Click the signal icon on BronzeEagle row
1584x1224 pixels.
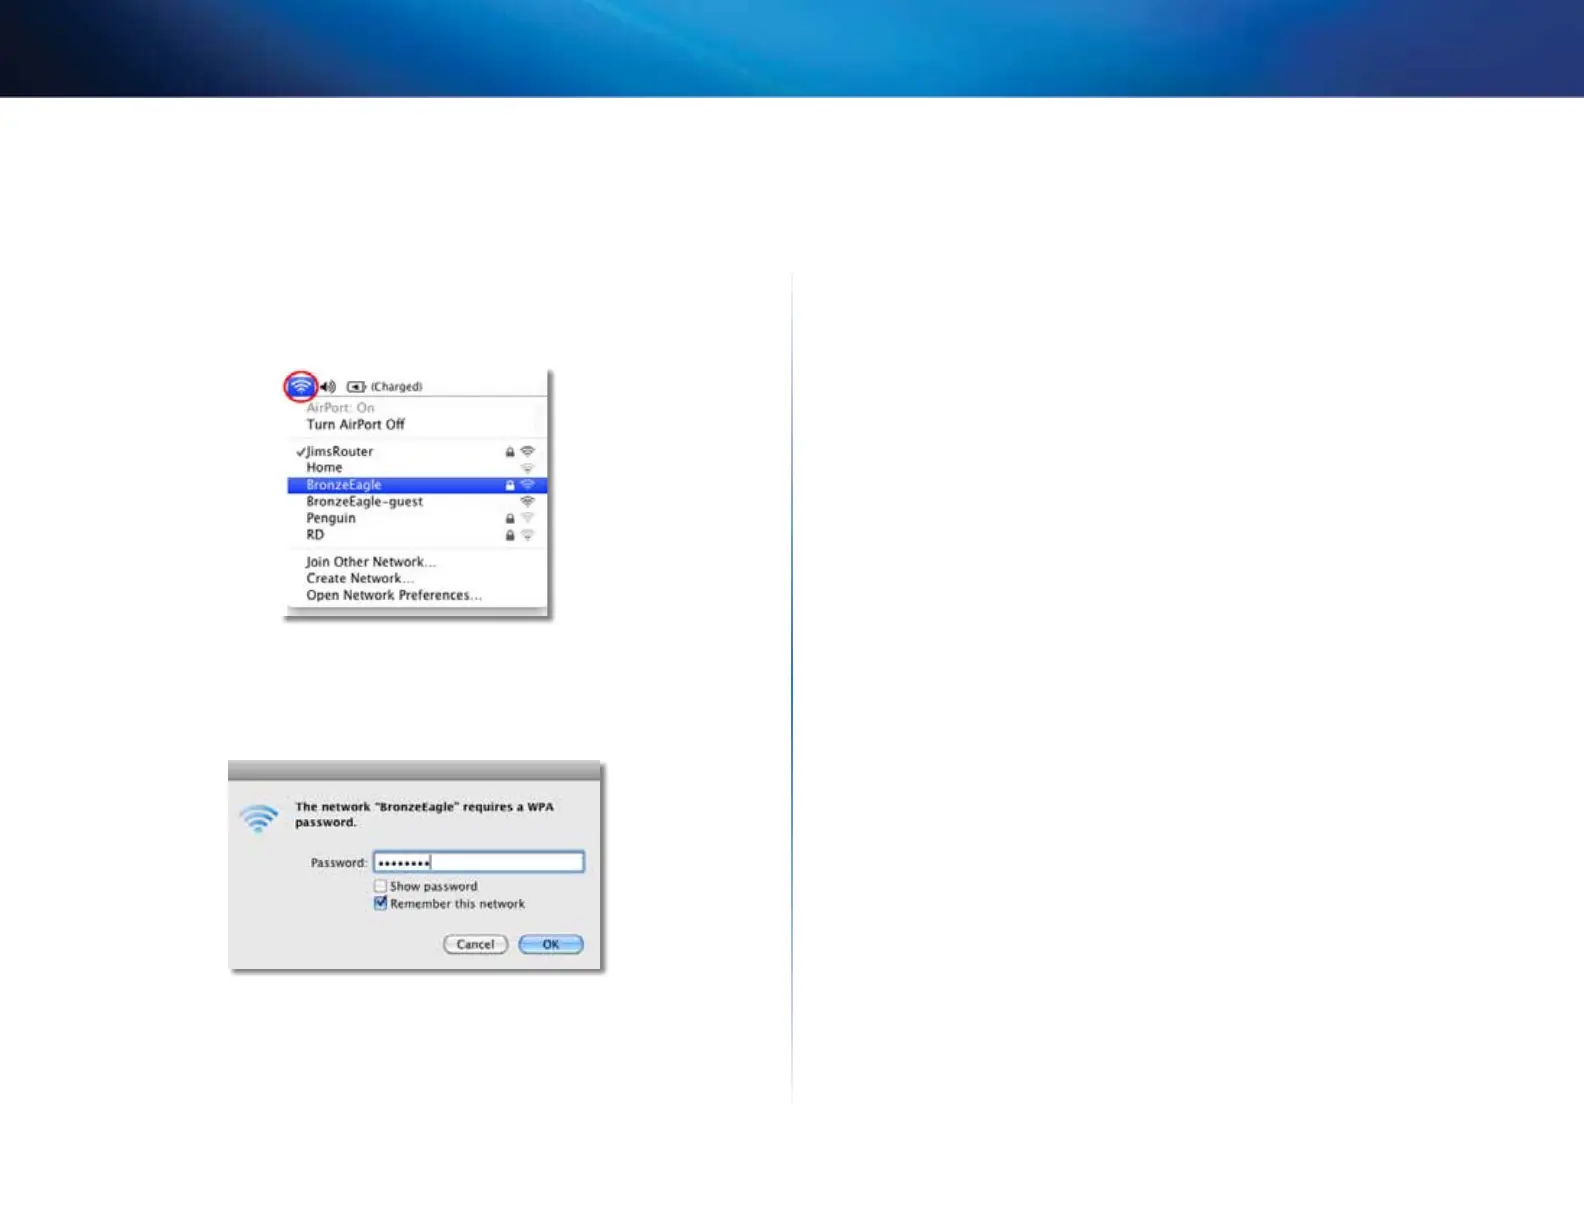(528, 485)
